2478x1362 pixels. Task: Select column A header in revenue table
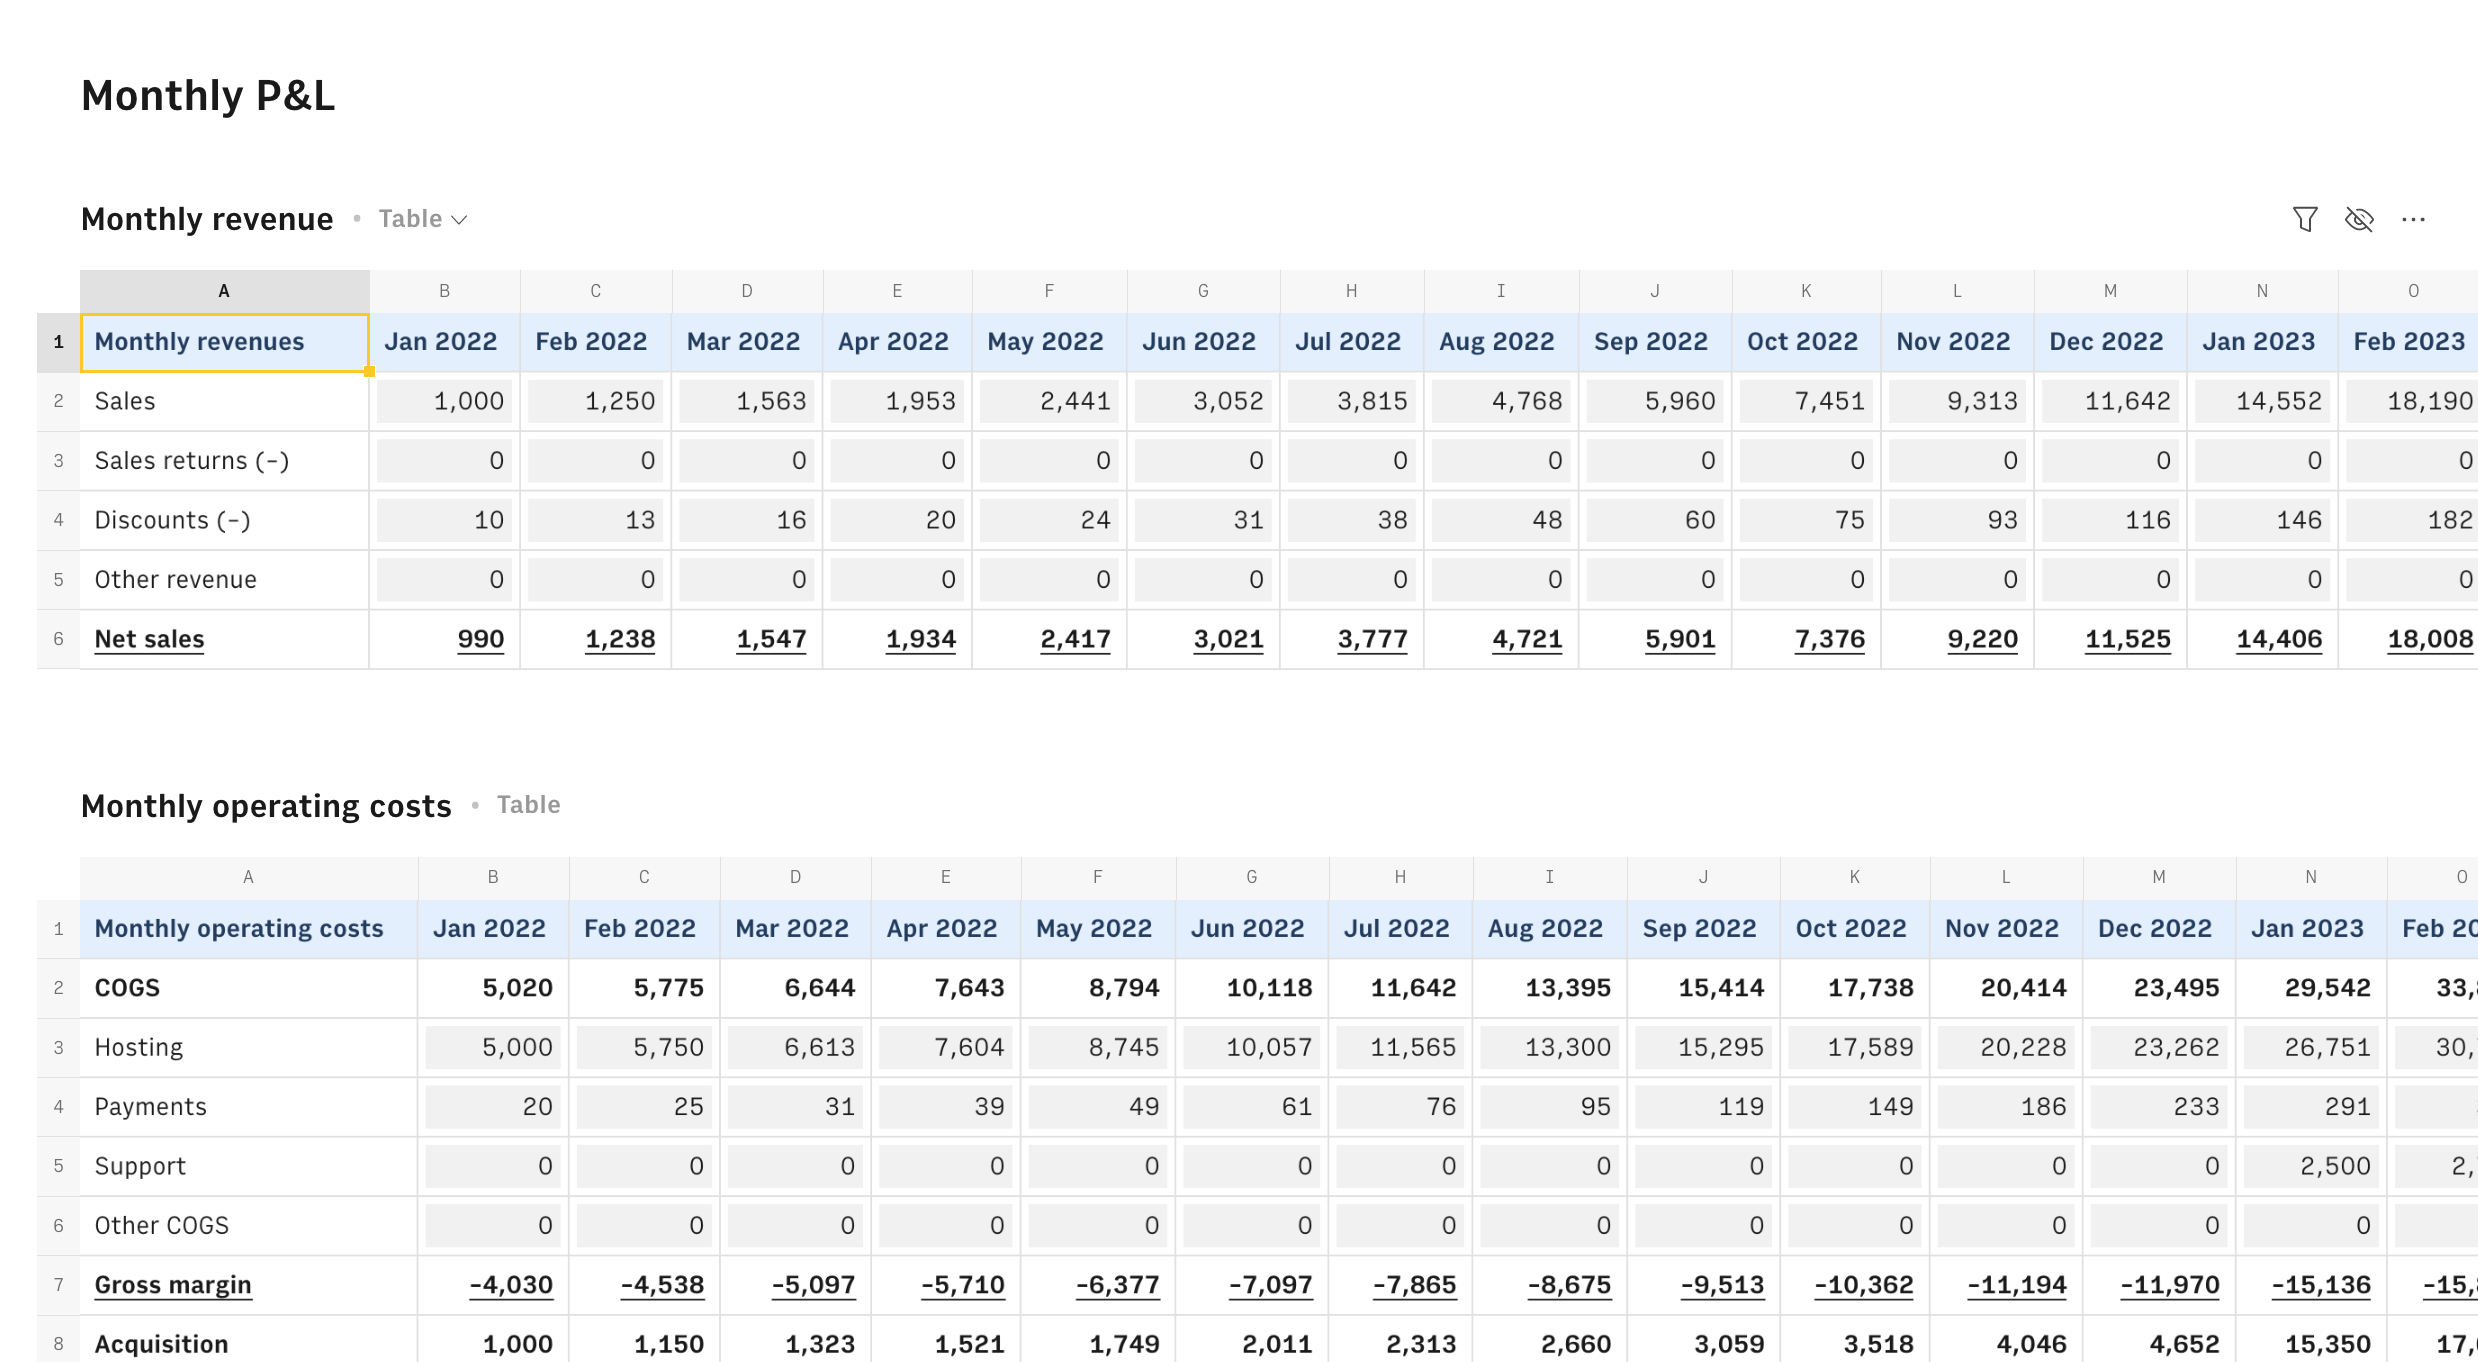pyautogui.click(x=224, y=291)
